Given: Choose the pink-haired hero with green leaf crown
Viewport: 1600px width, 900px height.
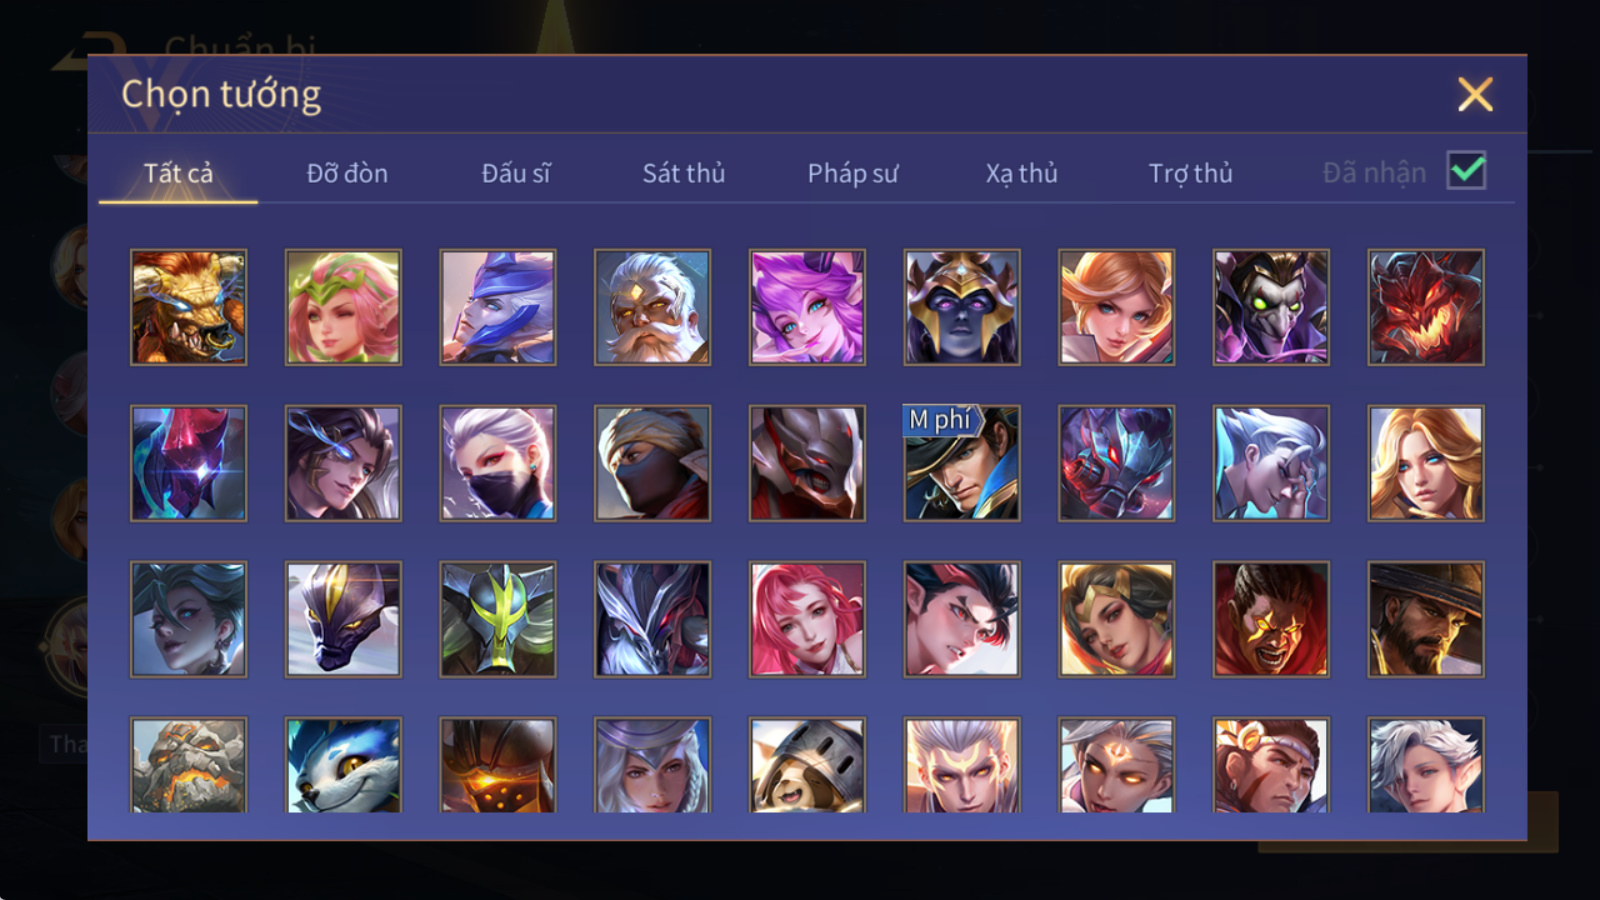Looking at the screenshot, I should pyautogui.click(x=343, y=307).
